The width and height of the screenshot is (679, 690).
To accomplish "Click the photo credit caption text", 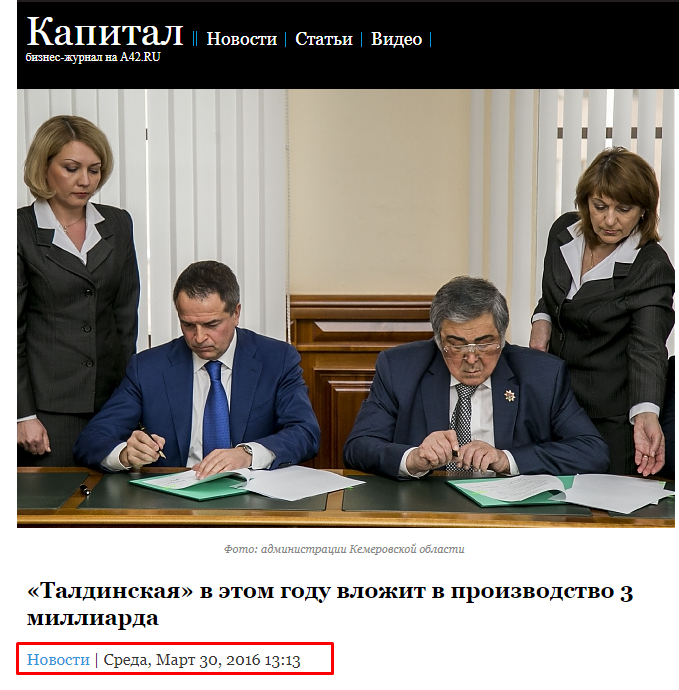I will [x=344, y=549].
